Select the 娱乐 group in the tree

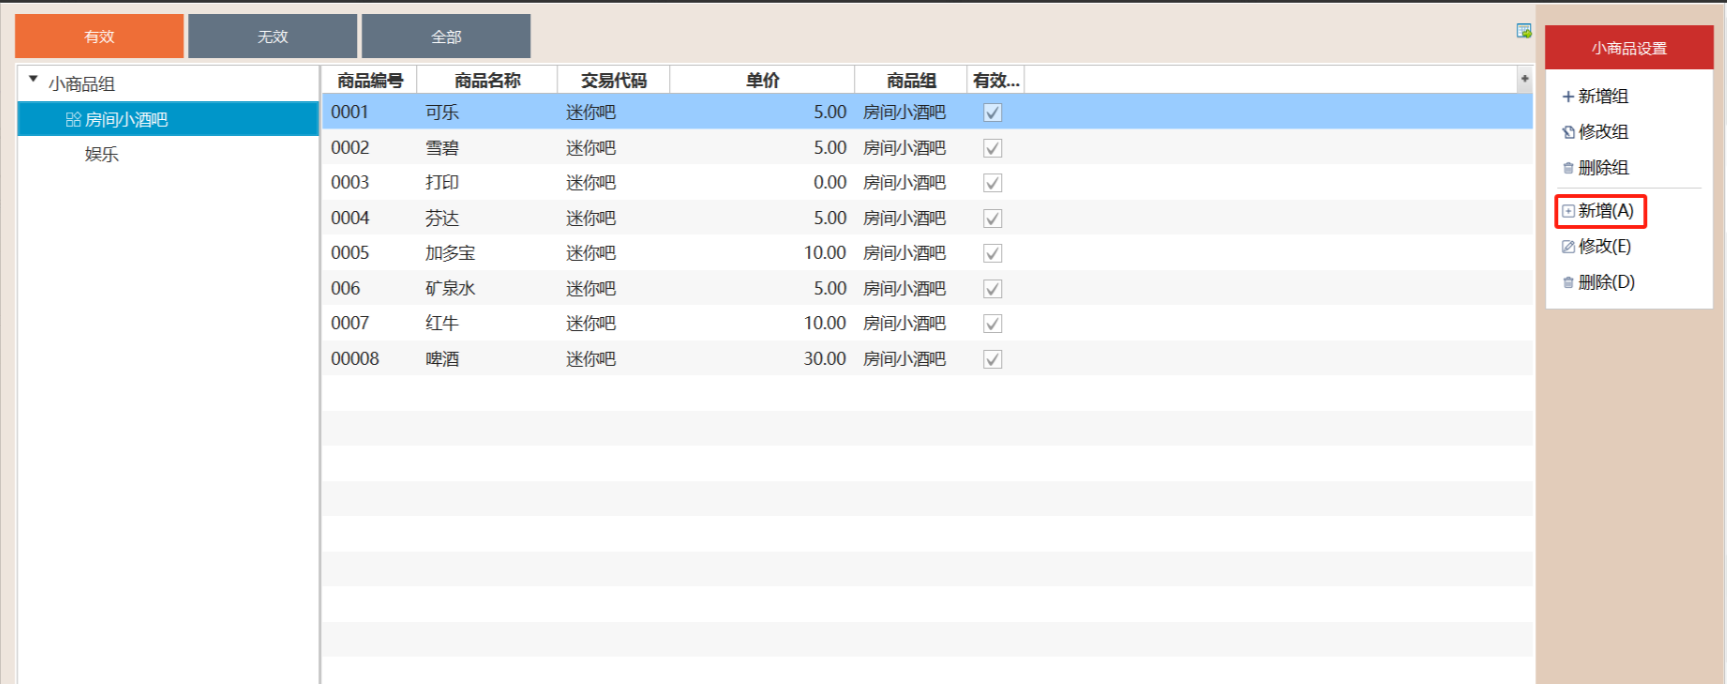102,154
